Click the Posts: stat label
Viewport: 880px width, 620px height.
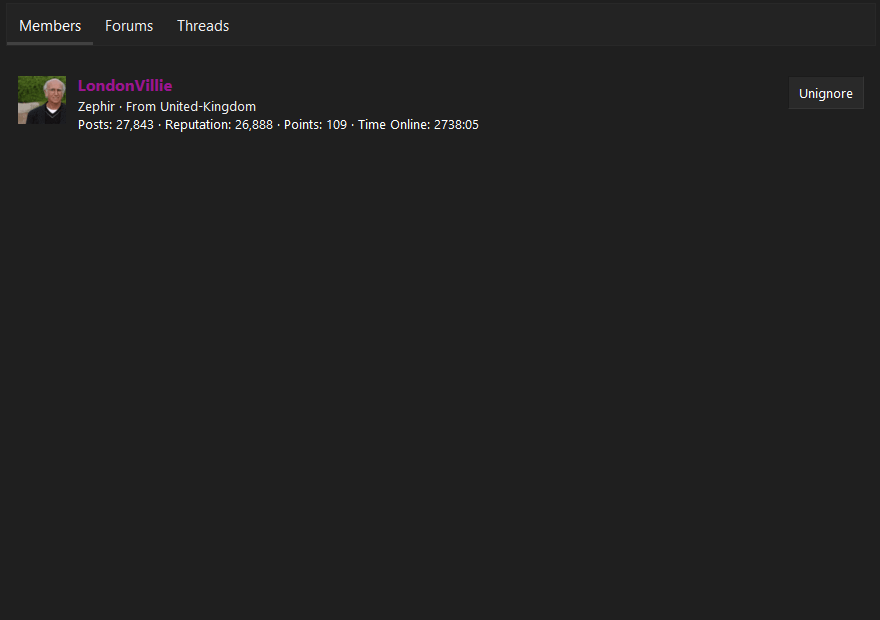[94, 124]
